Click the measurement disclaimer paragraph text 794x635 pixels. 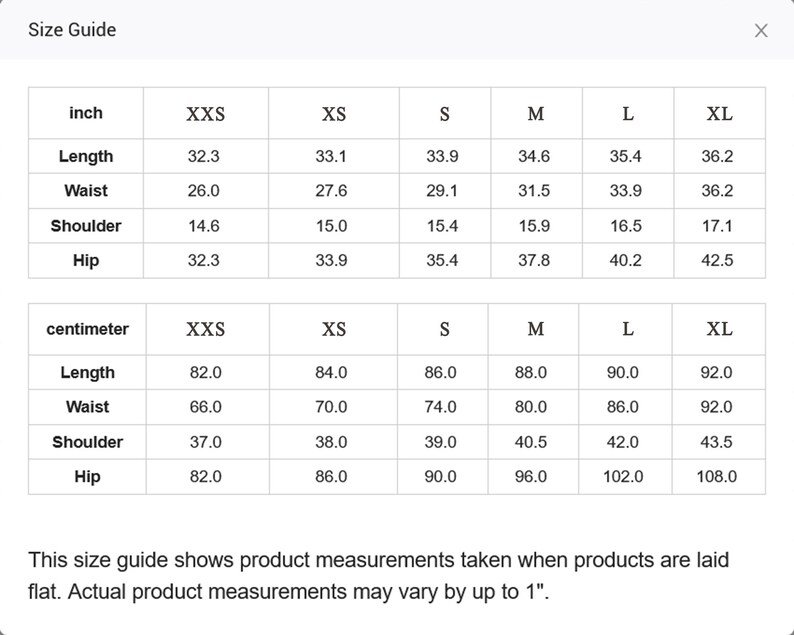(x=378, y=575)
